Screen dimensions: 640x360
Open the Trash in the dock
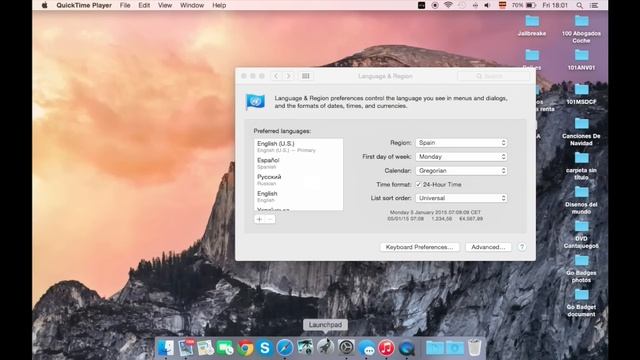pos(474,348)
